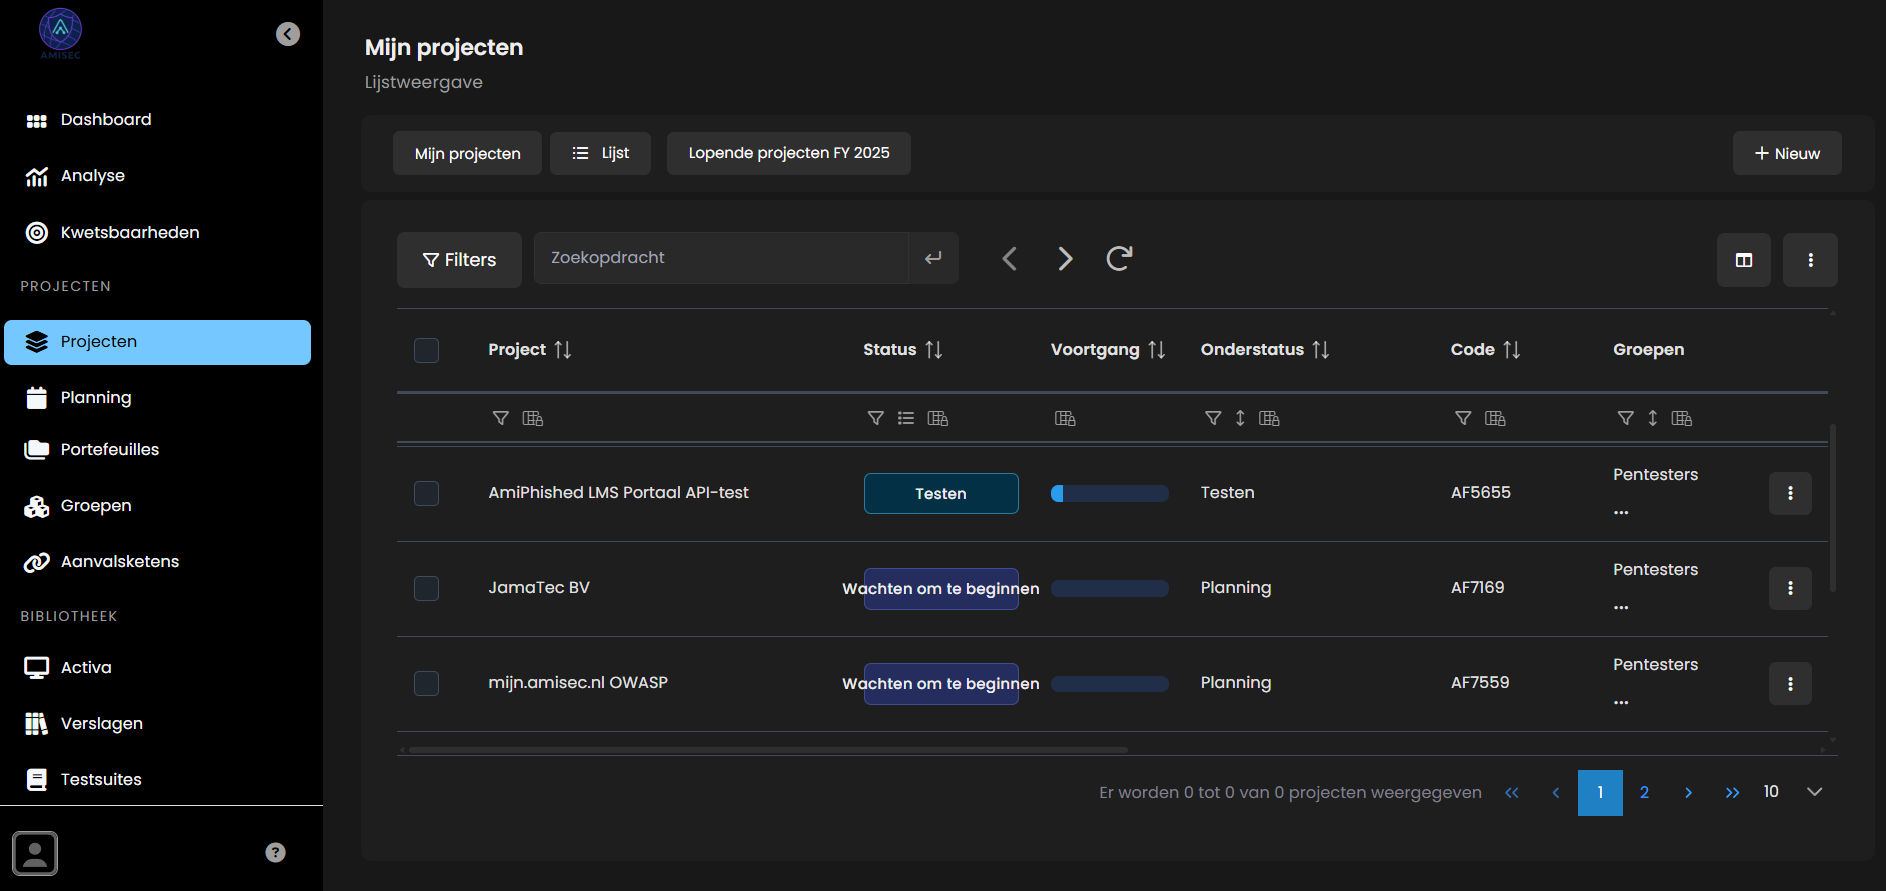Image resolution: width=1886 pixels, height=891 pixels.
Task: Open Kwetsbaarheden in the sidebar
Action: tap(130, 233)
